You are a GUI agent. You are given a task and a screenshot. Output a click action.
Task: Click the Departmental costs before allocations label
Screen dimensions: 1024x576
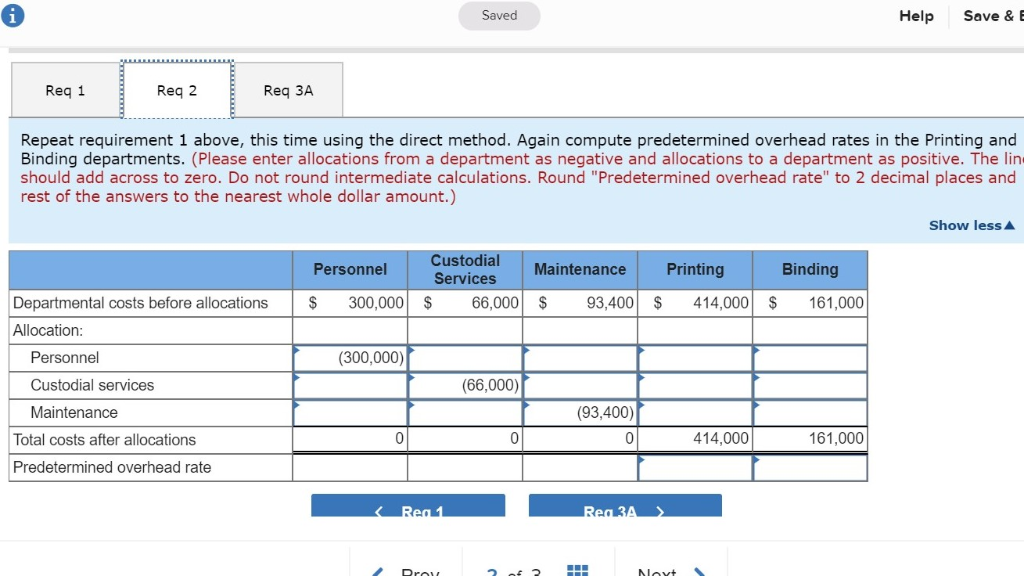[140, 303]
